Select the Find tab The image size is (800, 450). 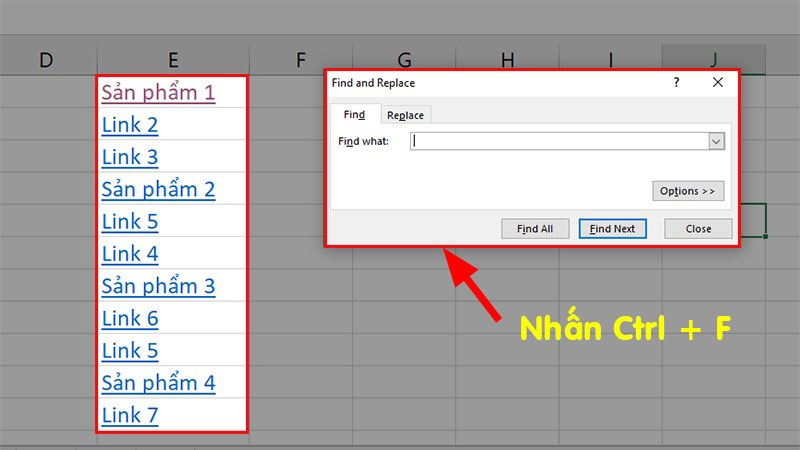click(354, 115)
